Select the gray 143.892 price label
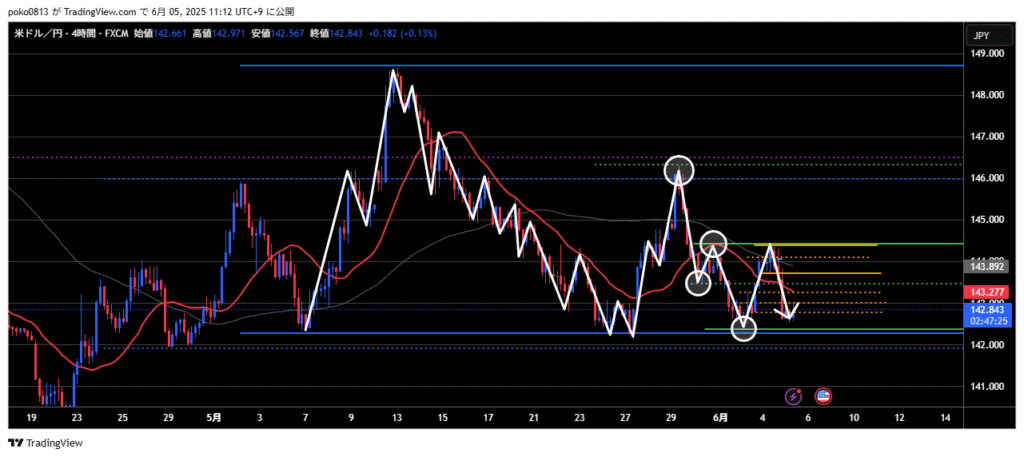This screenshot has height=457, width=1024. [x=987, y=266]
